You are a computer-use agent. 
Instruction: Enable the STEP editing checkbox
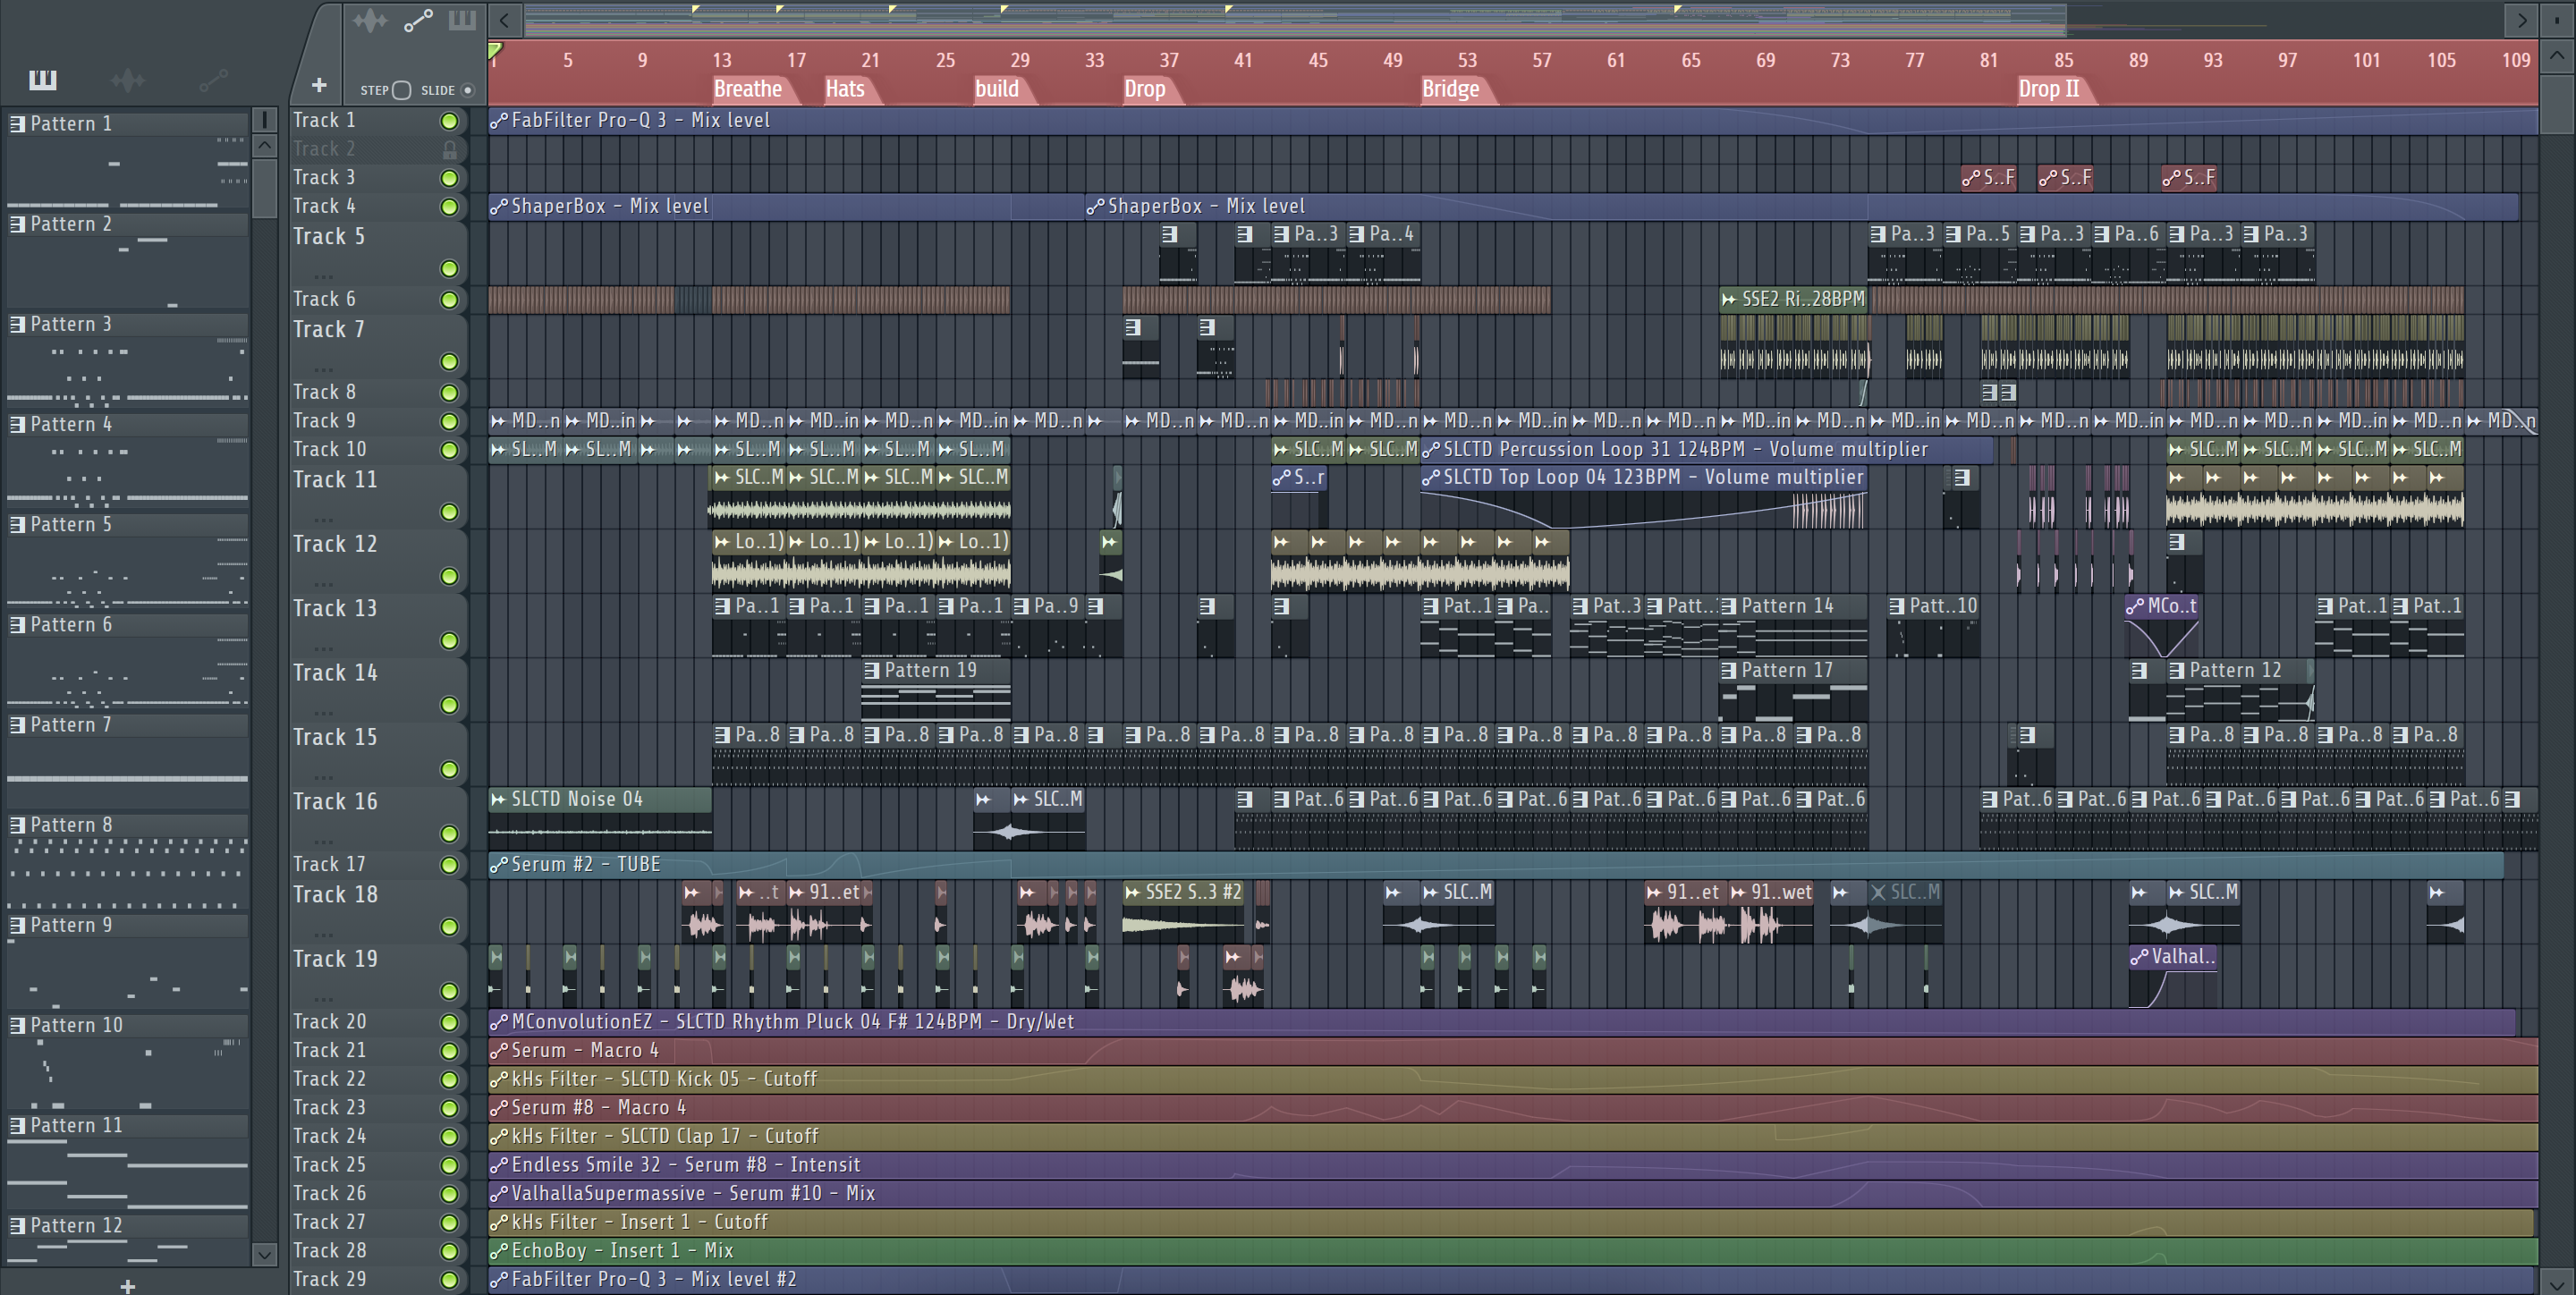[x=402, y=90]
